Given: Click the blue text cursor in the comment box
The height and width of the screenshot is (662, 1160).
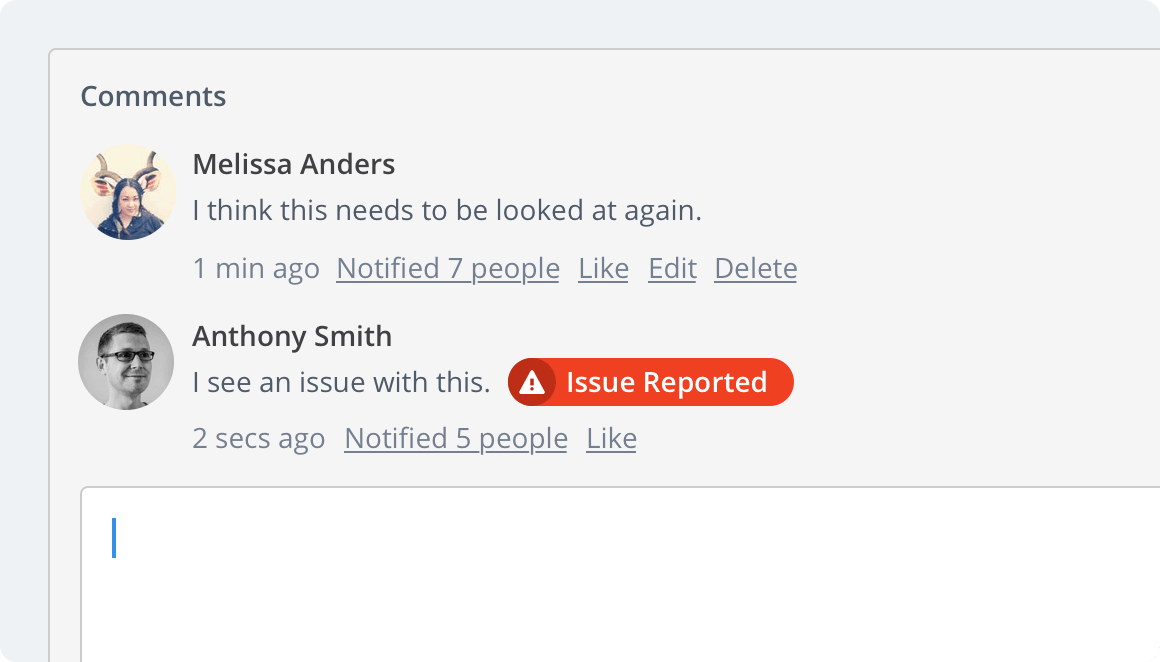Looking at the screenshot, I should click(x=114, y=538).
